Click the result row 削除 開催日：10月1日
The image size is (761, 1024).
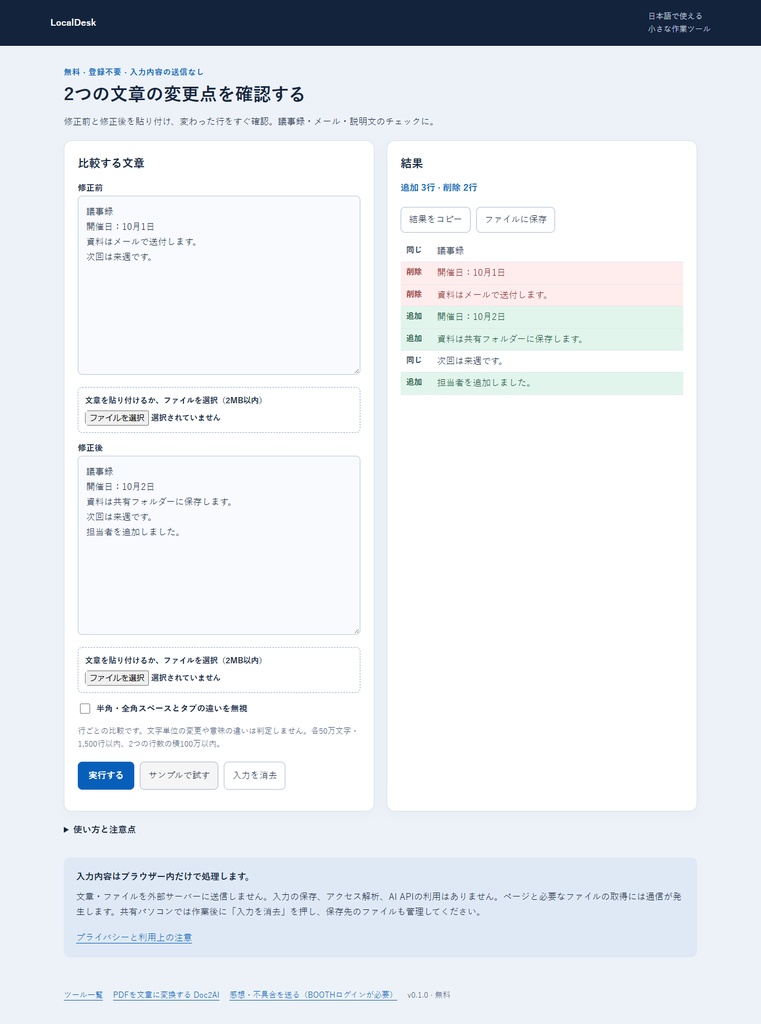542,272
